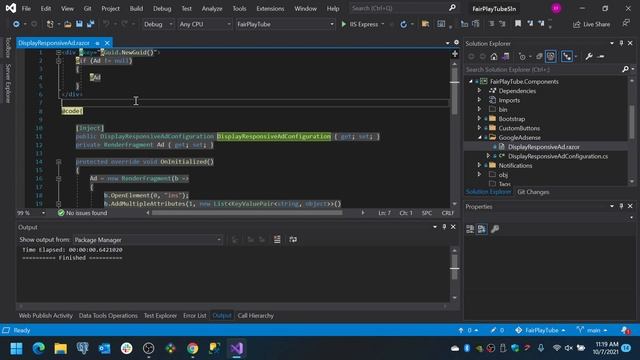Open the FairPlayTube startup project dropdown
Viewport: 640px width, 360px height.
click(x=285, y=24)
